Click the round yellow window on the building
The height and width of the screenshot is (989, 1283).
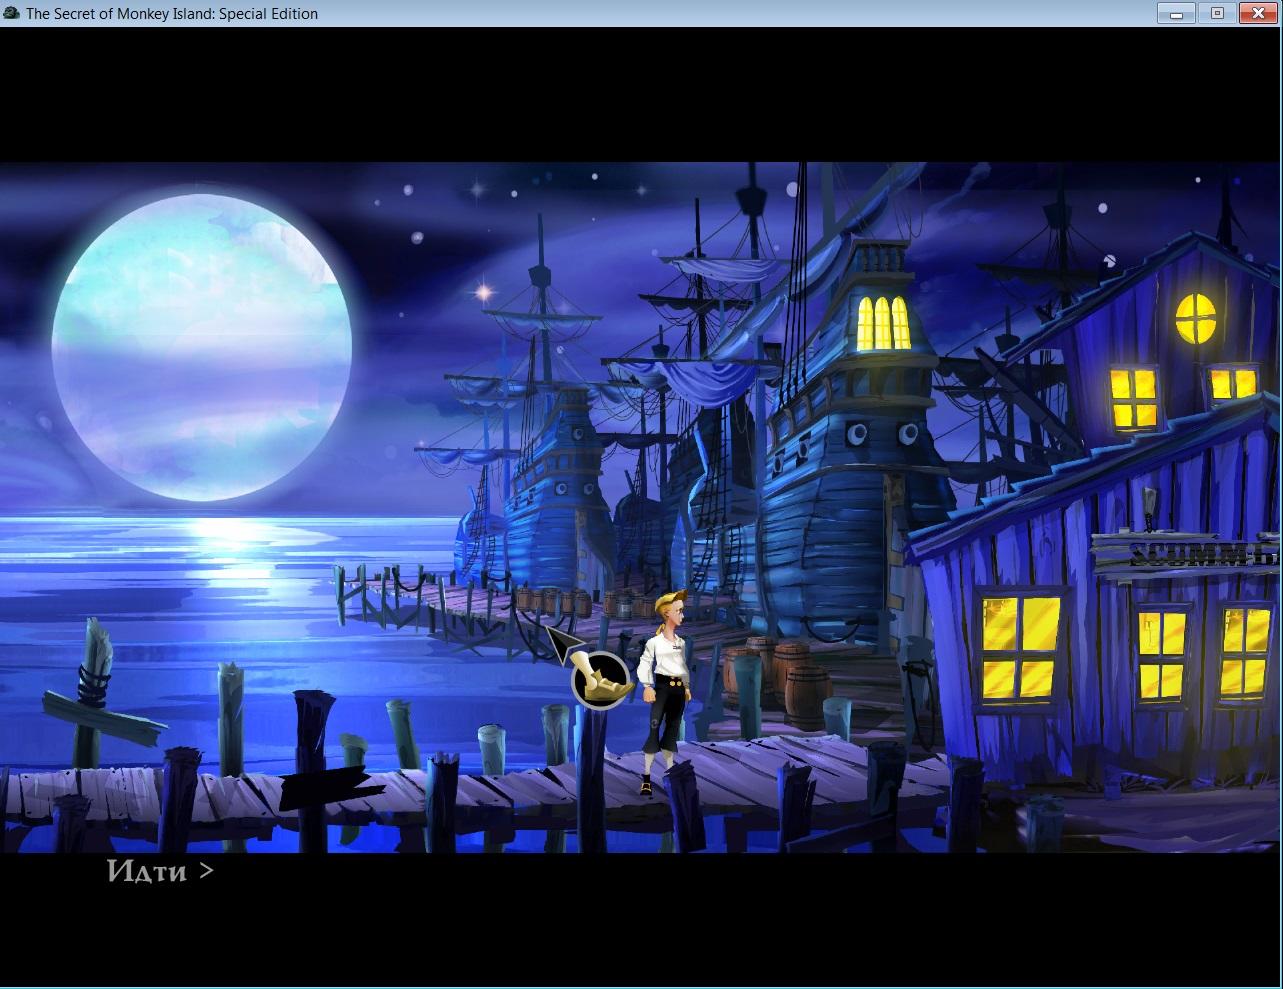[x=1195, y=318]
